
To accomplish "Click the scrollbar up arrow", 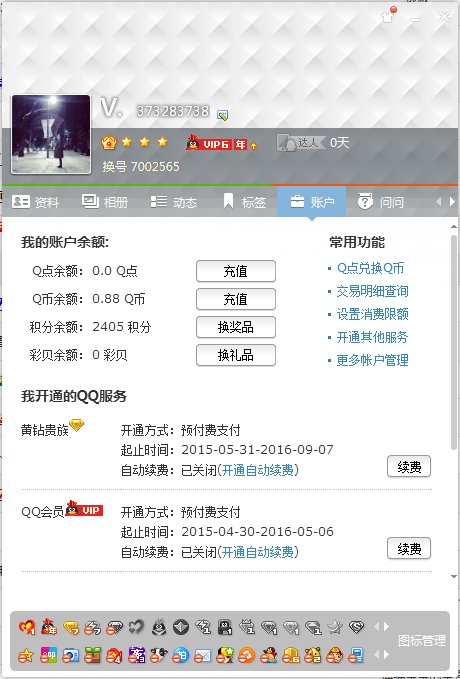I will pos(454,227).
